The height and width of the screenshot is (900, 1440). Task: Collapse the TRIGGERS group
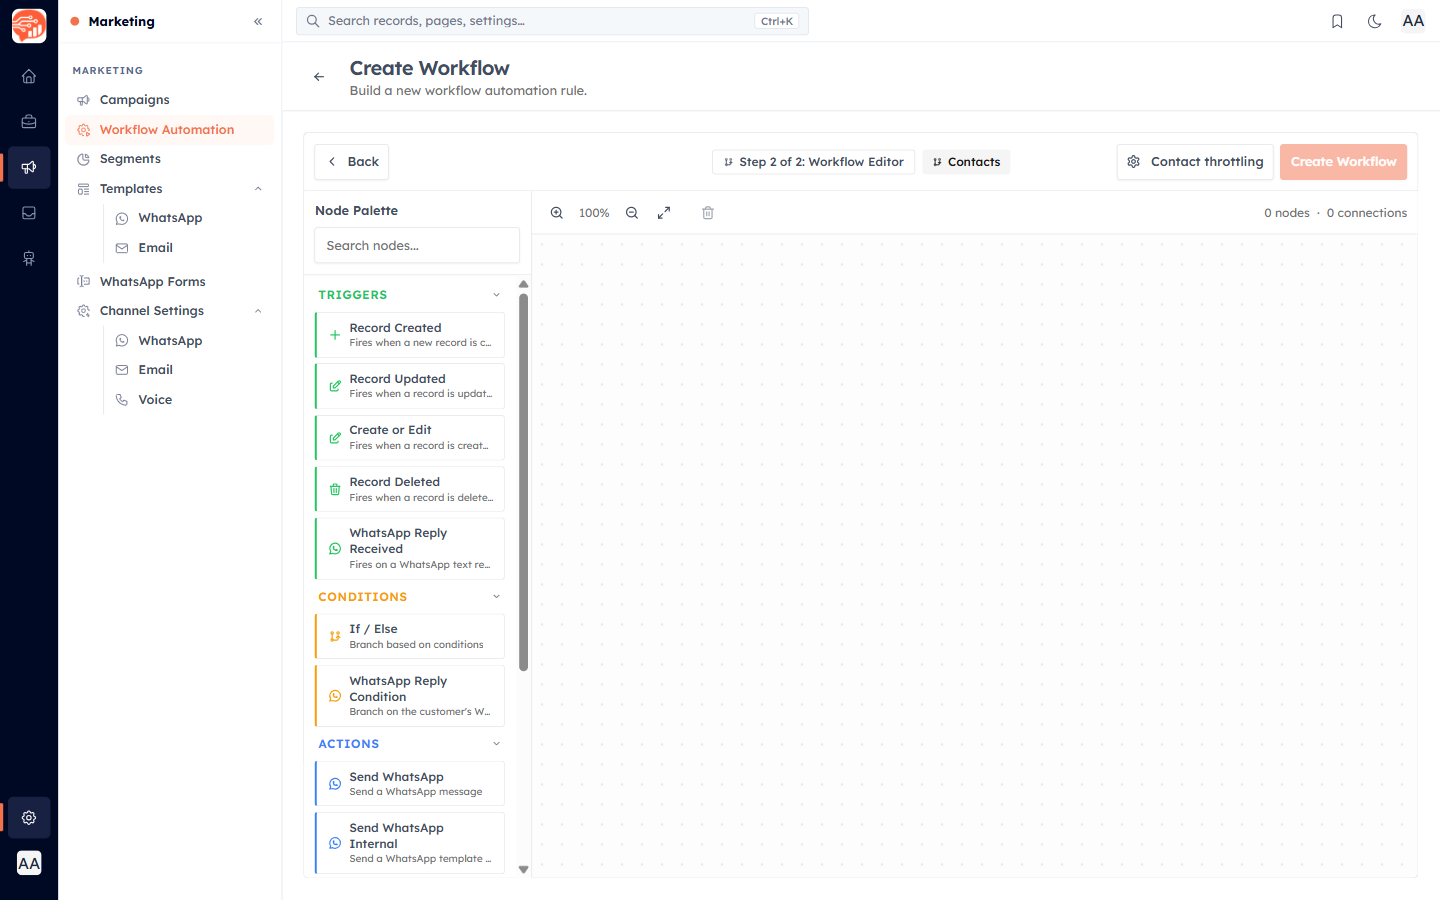click(x=496, y=295)
